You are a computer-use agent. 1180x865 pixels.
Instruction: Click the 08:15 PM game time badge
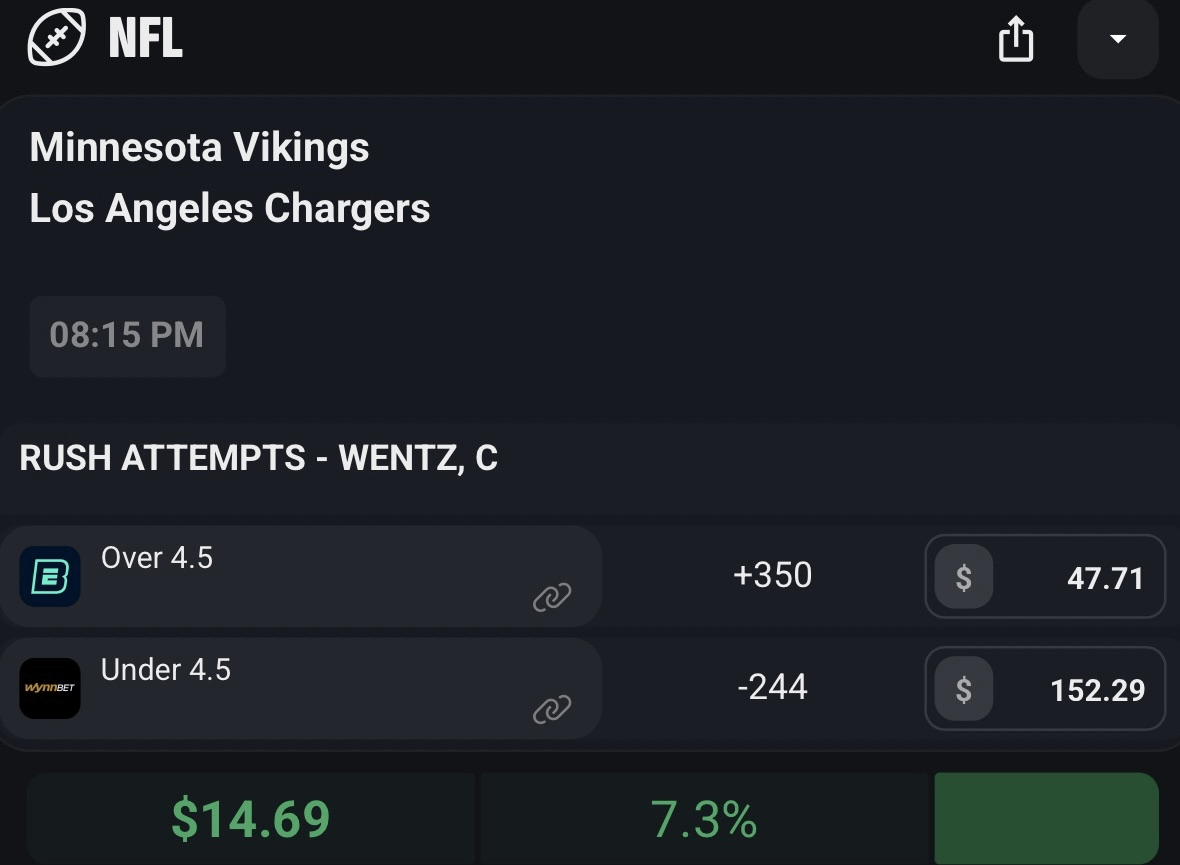pyautogui.click(x=127, y=336)
